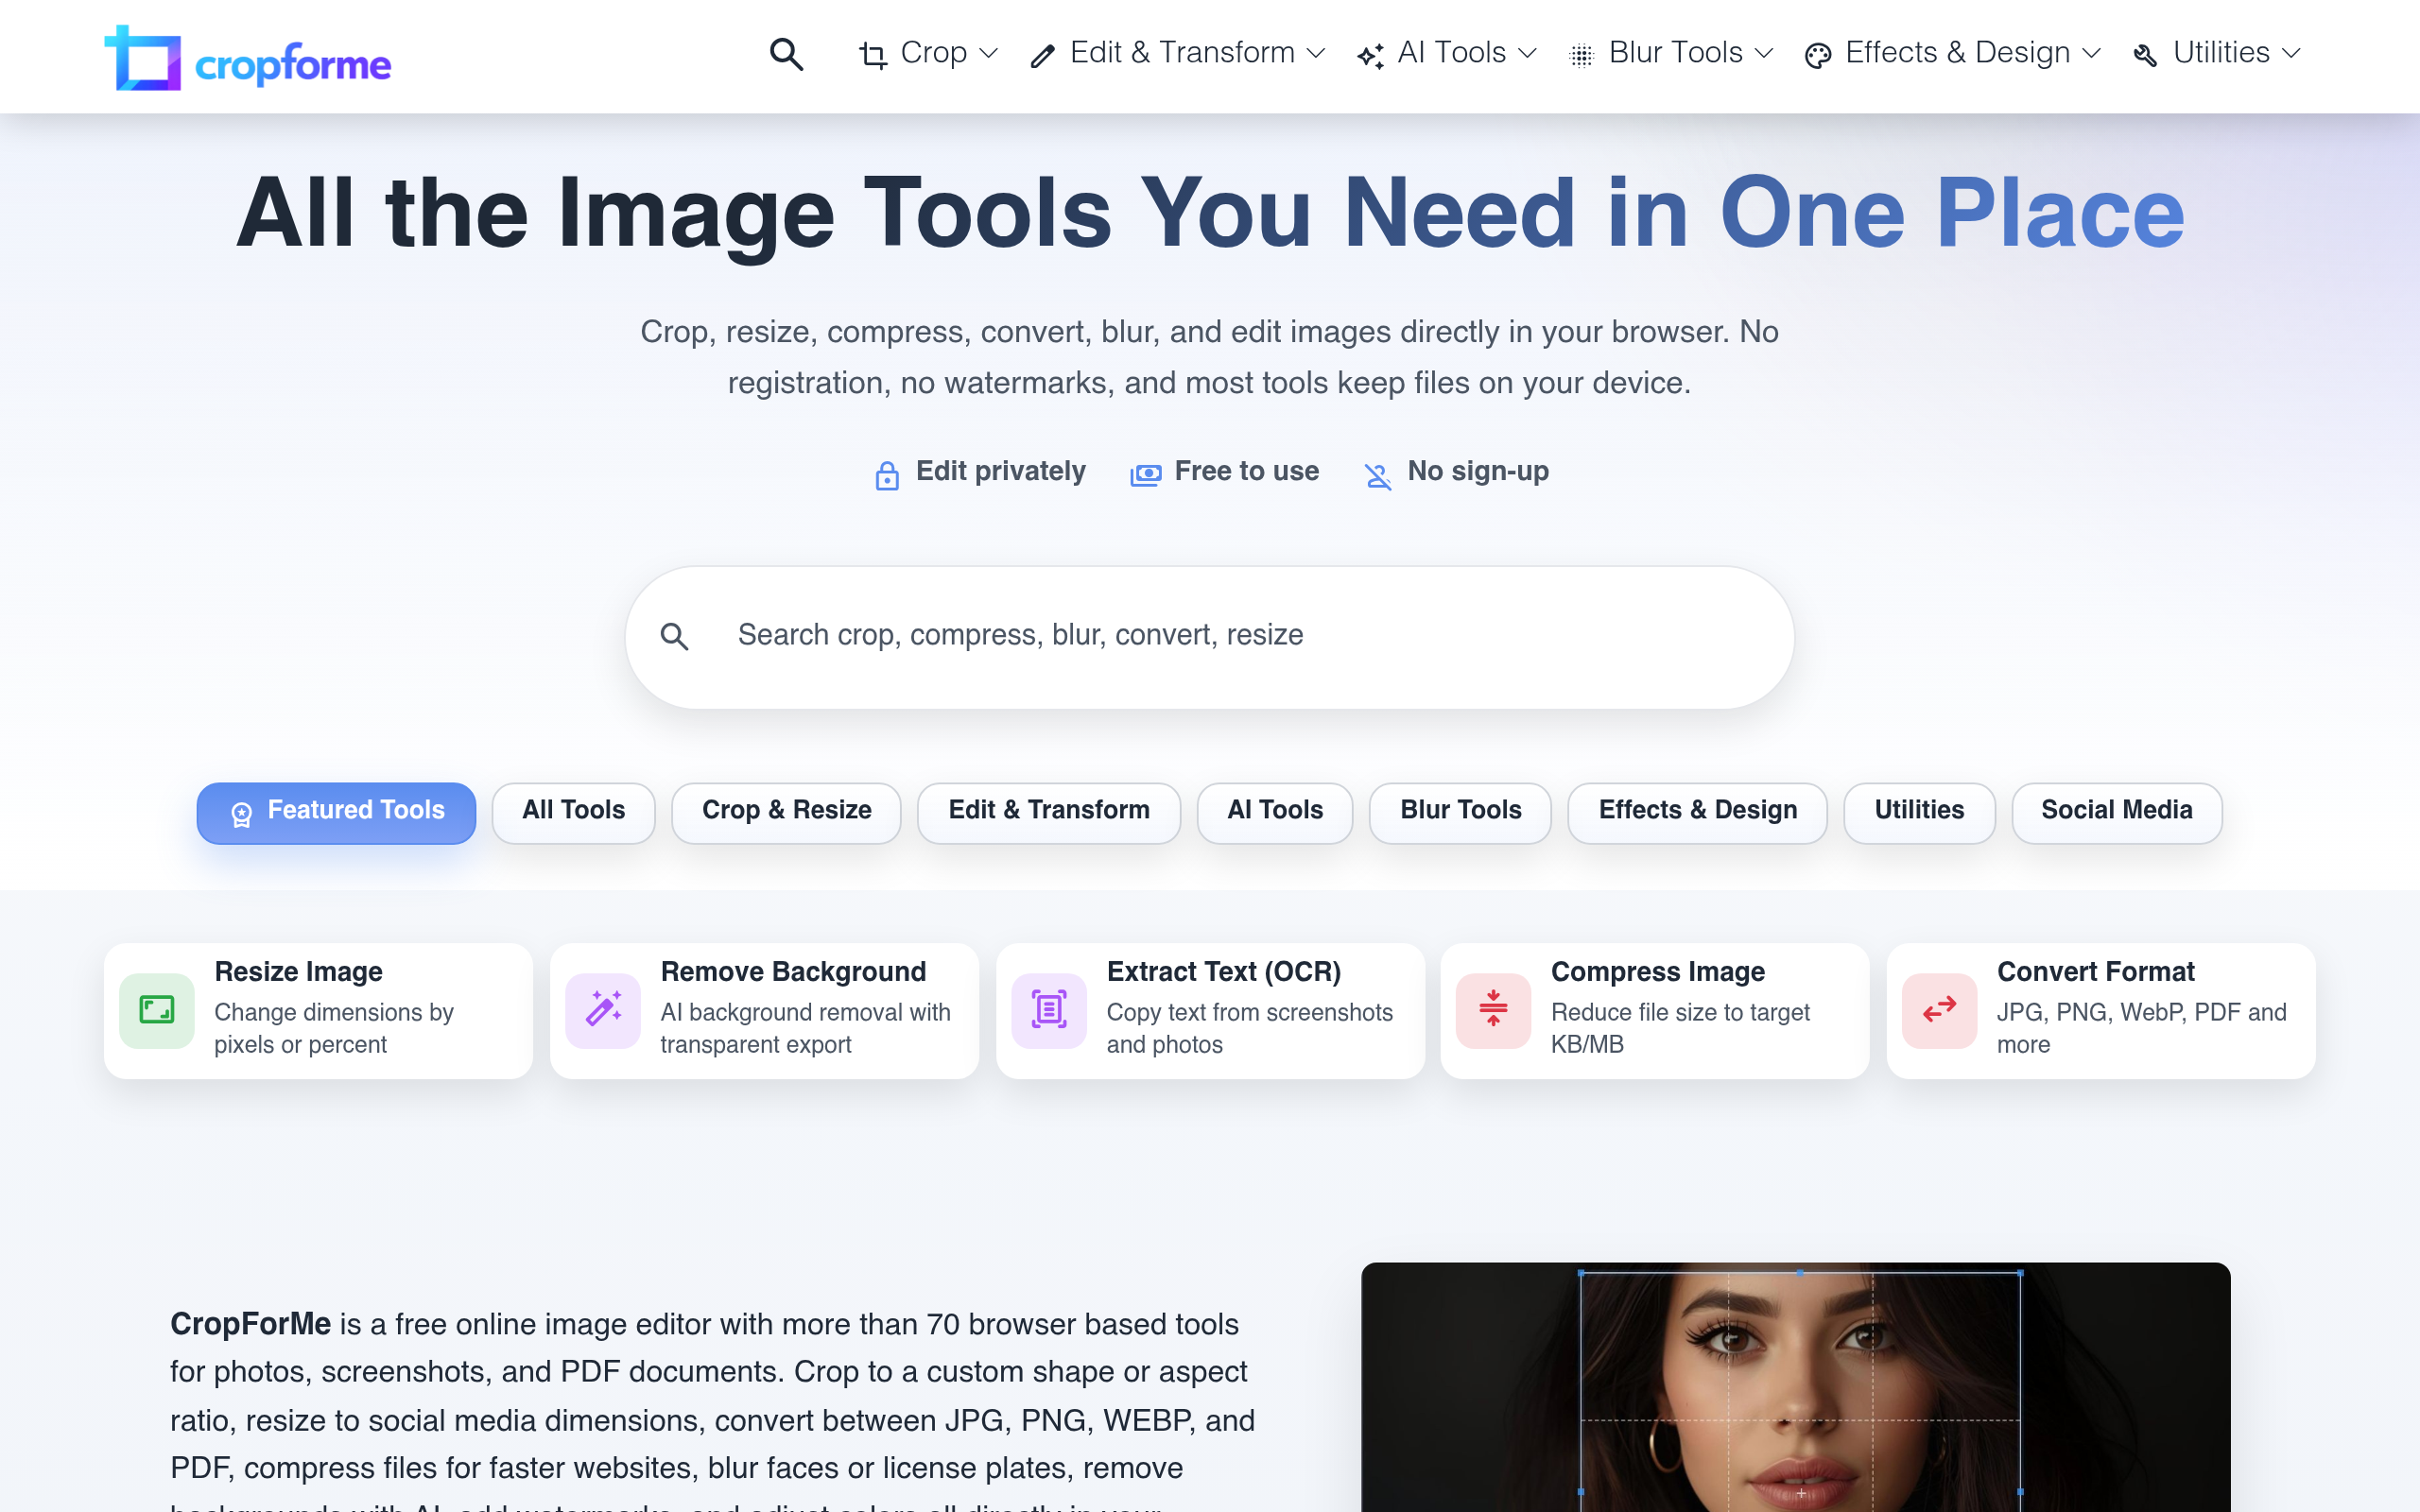Expand the Crop dropdown chevron

pyautogui.click(x=989, y=53)
